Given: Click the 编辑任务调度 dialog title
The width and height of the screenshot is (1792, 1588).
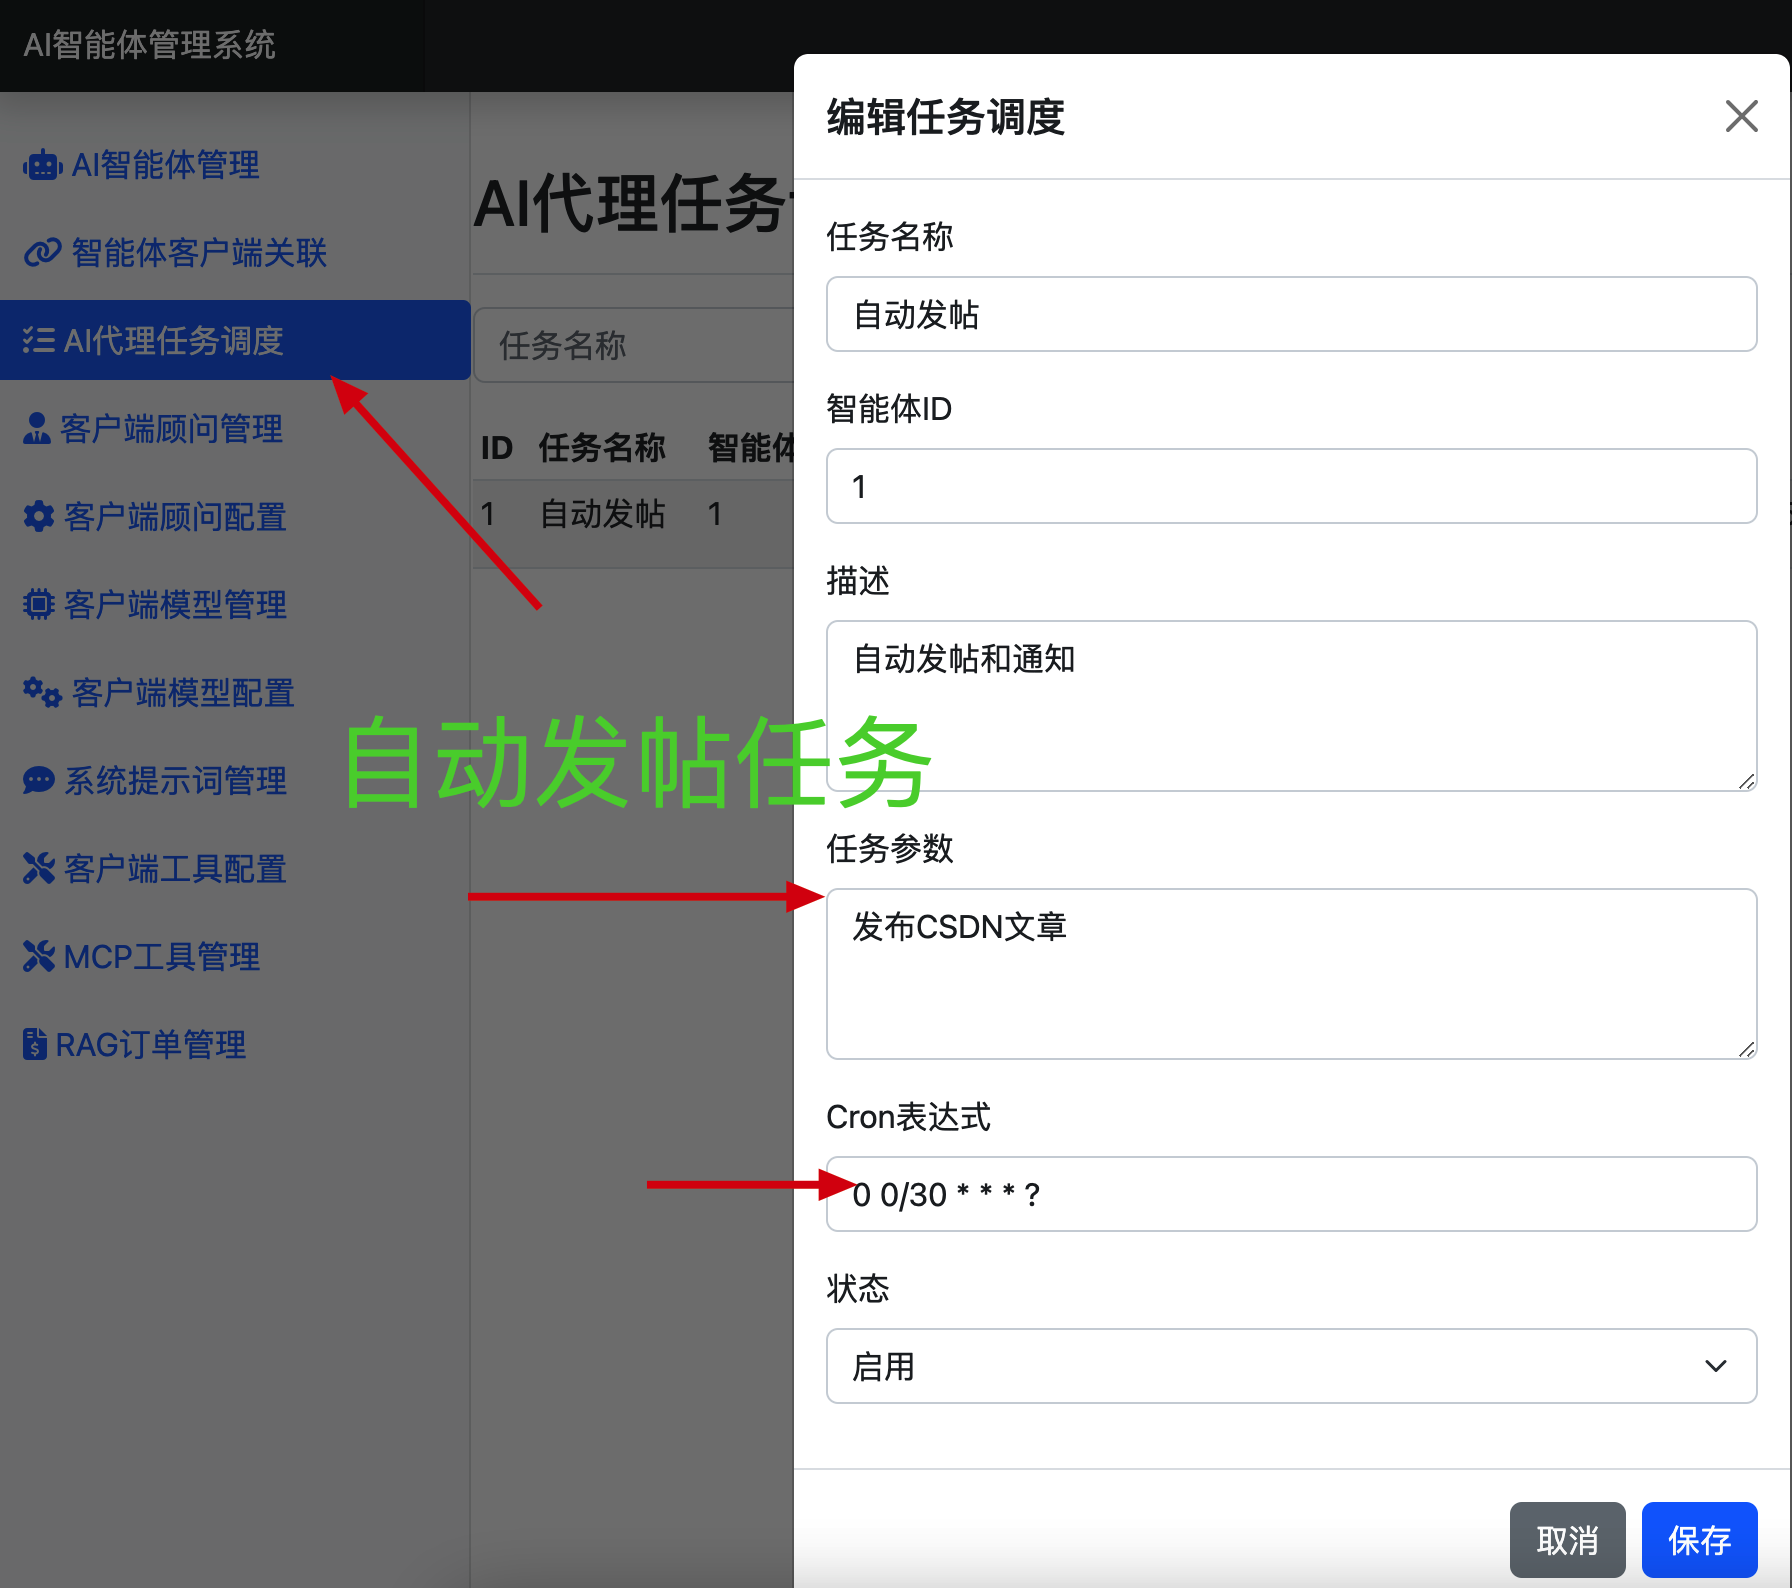Looking at the screenshot, I should pyautogui.click(x=945, y=117).
